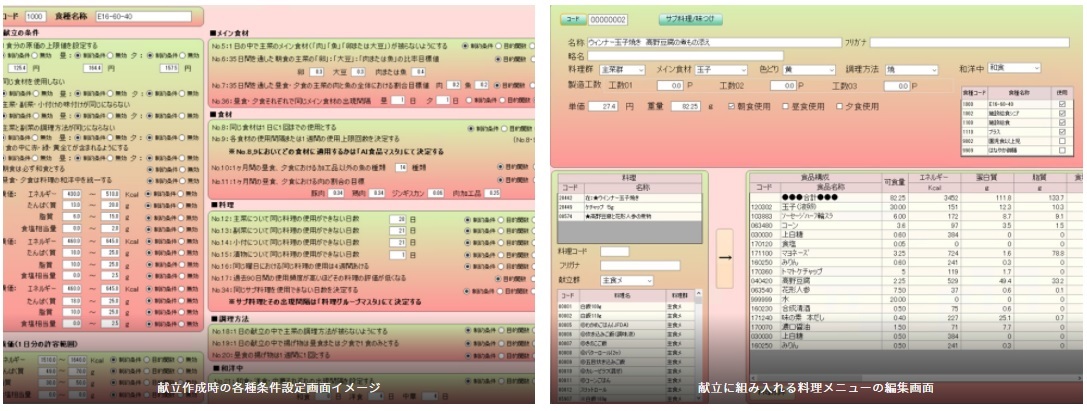Open the メイン食材 dropdown
This screenshot has width=1087, height=411.
[739, 68]
